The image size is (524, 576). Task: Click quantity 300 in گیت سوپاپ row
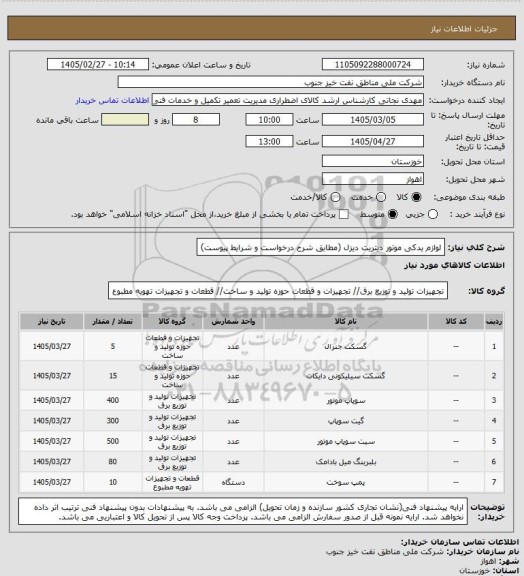click(x=113, y=421)
